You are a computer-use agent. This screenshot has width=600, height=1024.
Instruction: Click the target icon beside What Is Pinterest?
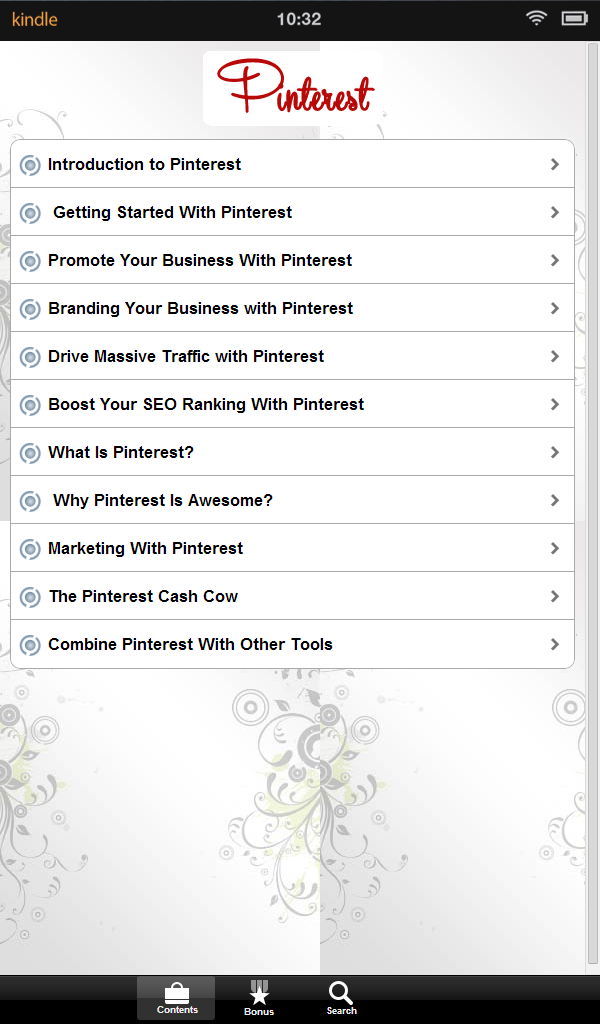pyautogui.click(x=30, y=452)
